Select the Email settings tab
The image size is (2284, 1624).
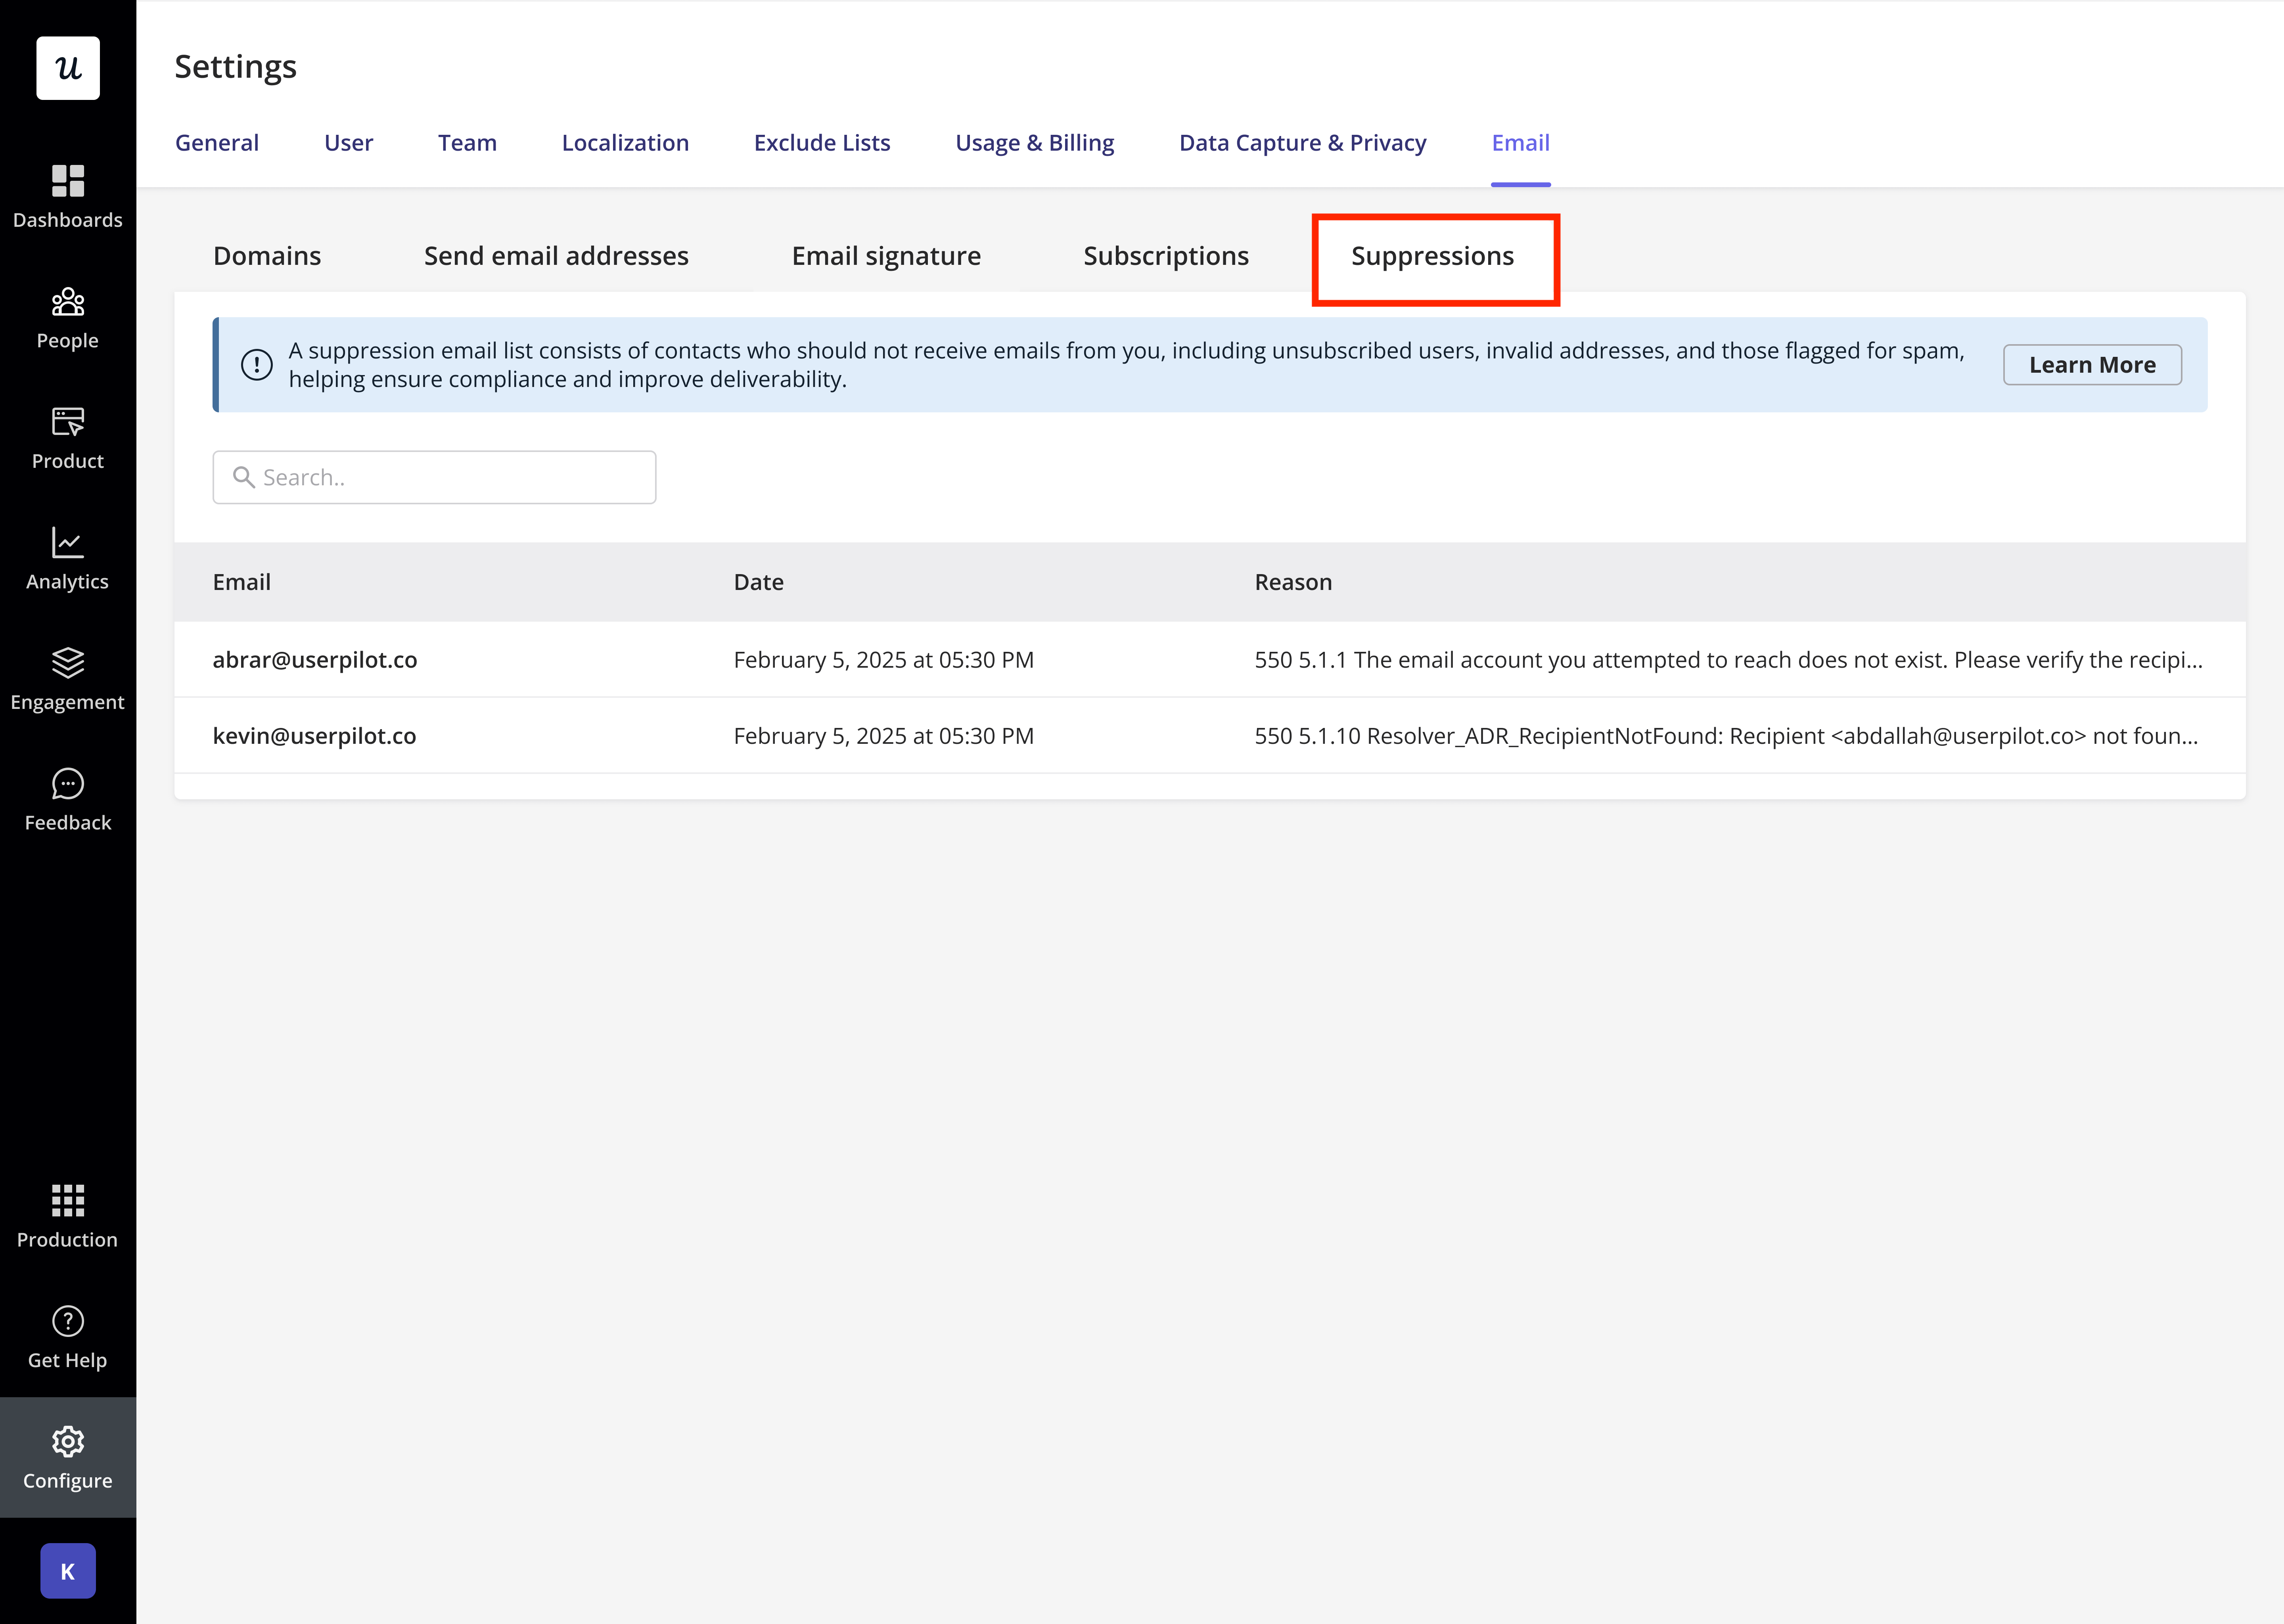1521,143
